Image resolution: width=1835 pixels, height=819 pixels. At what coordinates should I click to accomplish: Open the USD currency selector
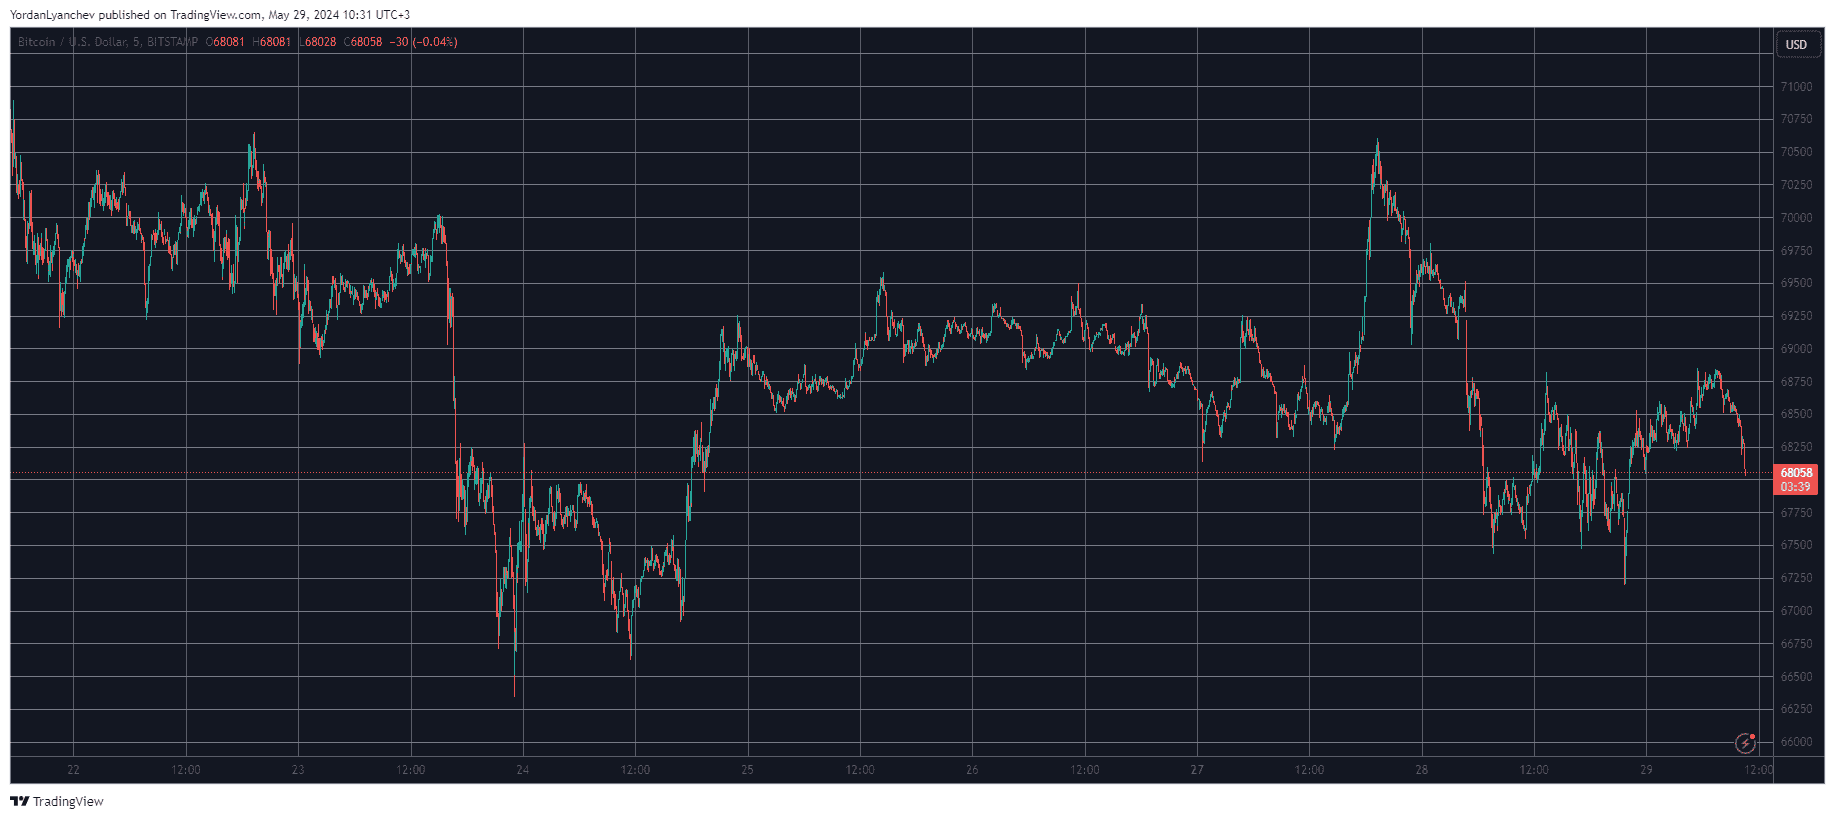click(1797, 44)
